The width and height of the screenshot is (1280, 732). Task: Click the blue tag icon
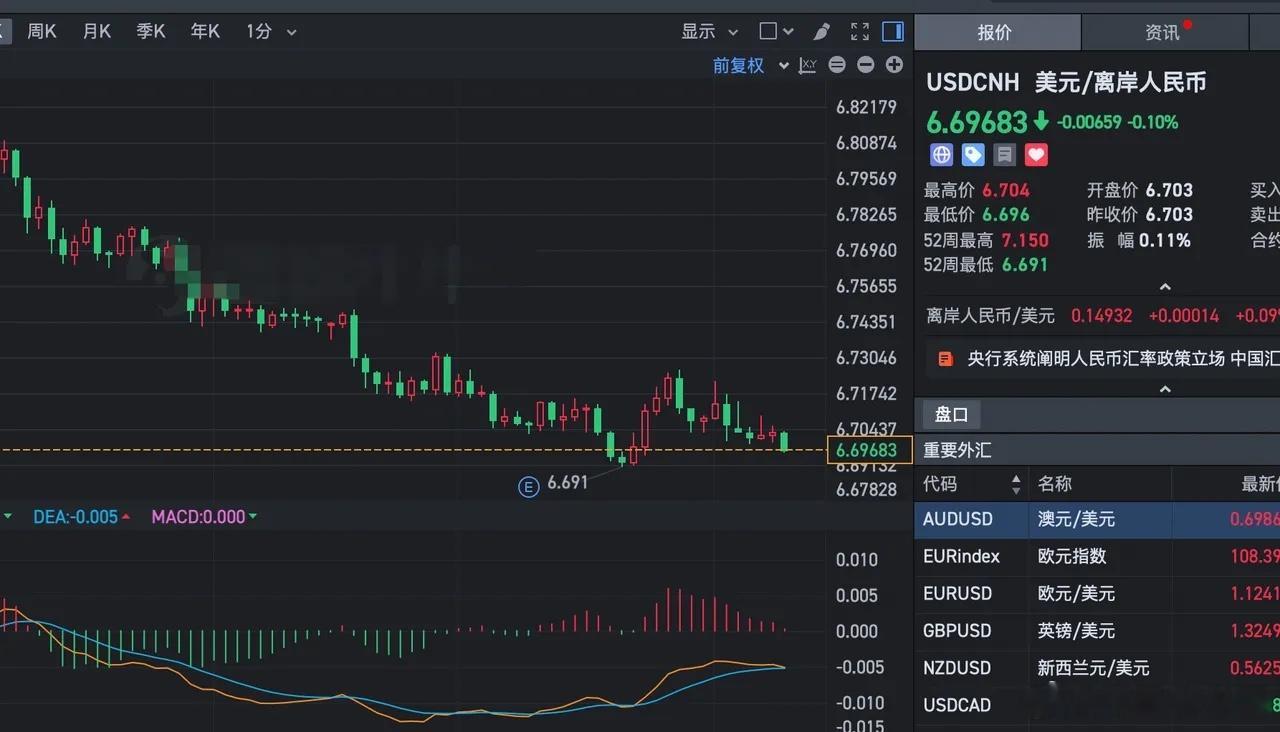click(973, 155)
